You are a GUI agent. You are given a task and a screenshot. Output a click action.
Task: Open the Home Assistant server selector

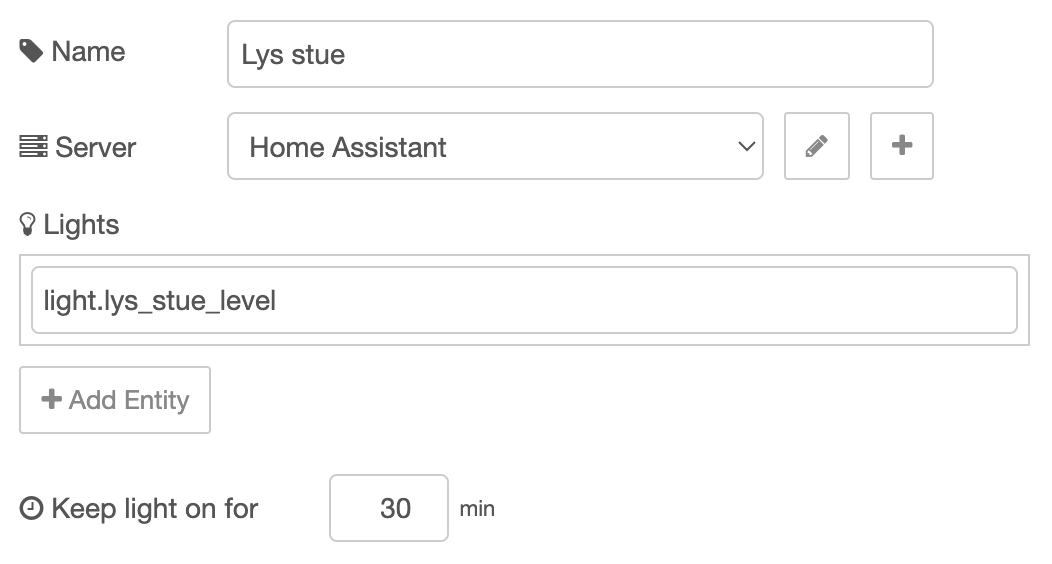pos(480,147)
